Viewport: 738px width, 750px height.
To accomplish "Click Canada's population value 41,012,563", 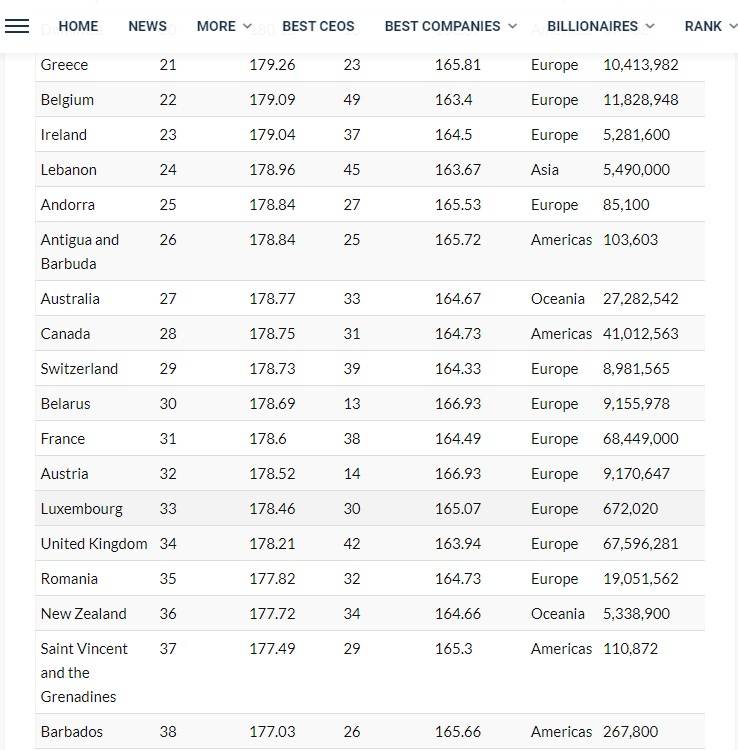I will click(x=640, y=334).
